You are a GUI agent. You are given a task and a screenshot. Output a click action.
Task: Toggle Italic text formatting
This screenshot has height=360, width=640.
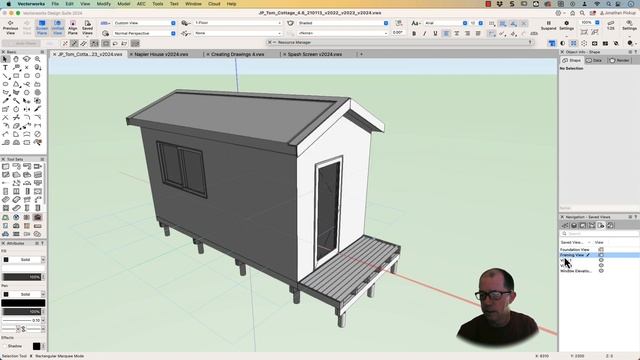(x=424, y=33)
